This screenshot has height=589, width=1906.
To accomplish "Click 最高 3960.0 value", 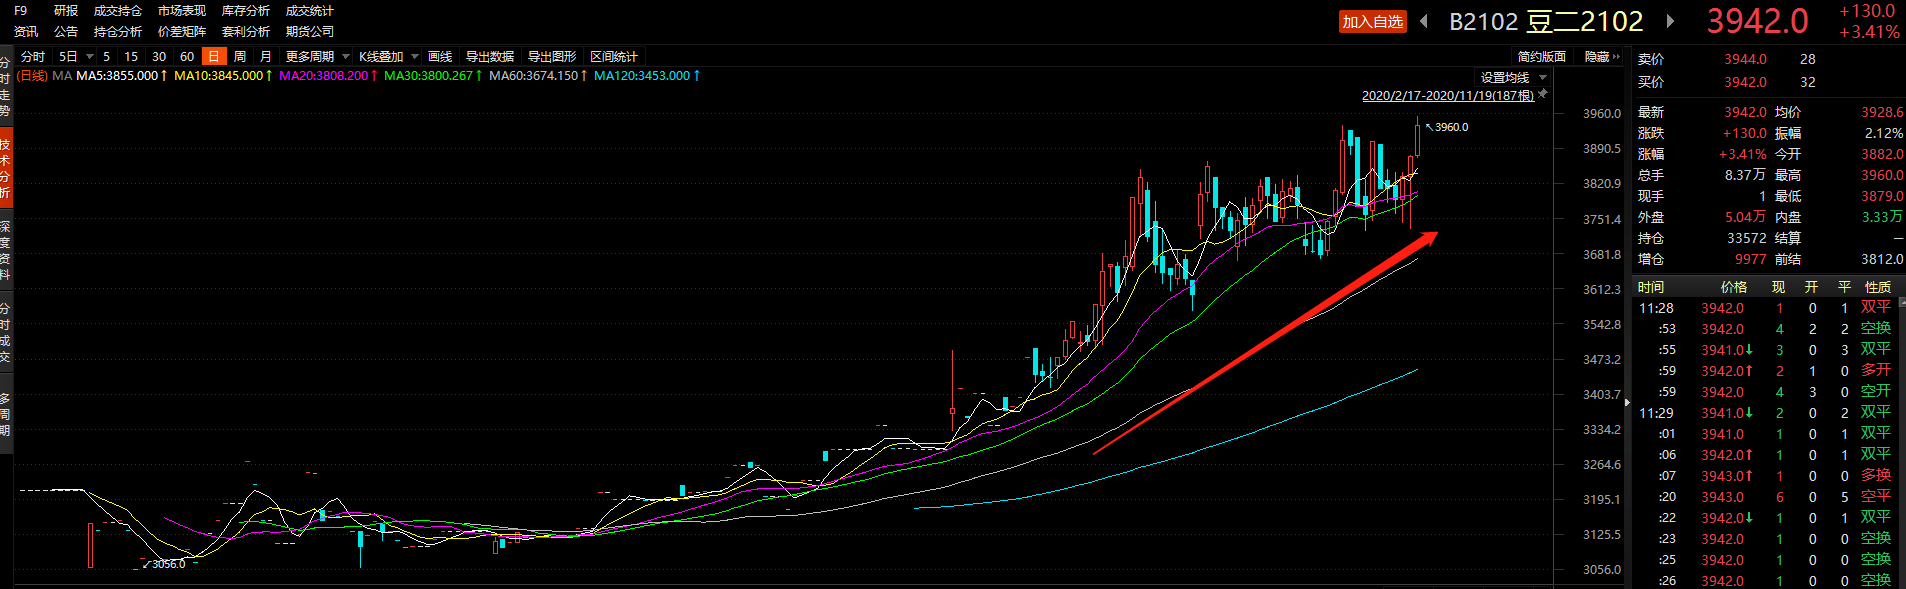I will click(x=1882, y=175).
